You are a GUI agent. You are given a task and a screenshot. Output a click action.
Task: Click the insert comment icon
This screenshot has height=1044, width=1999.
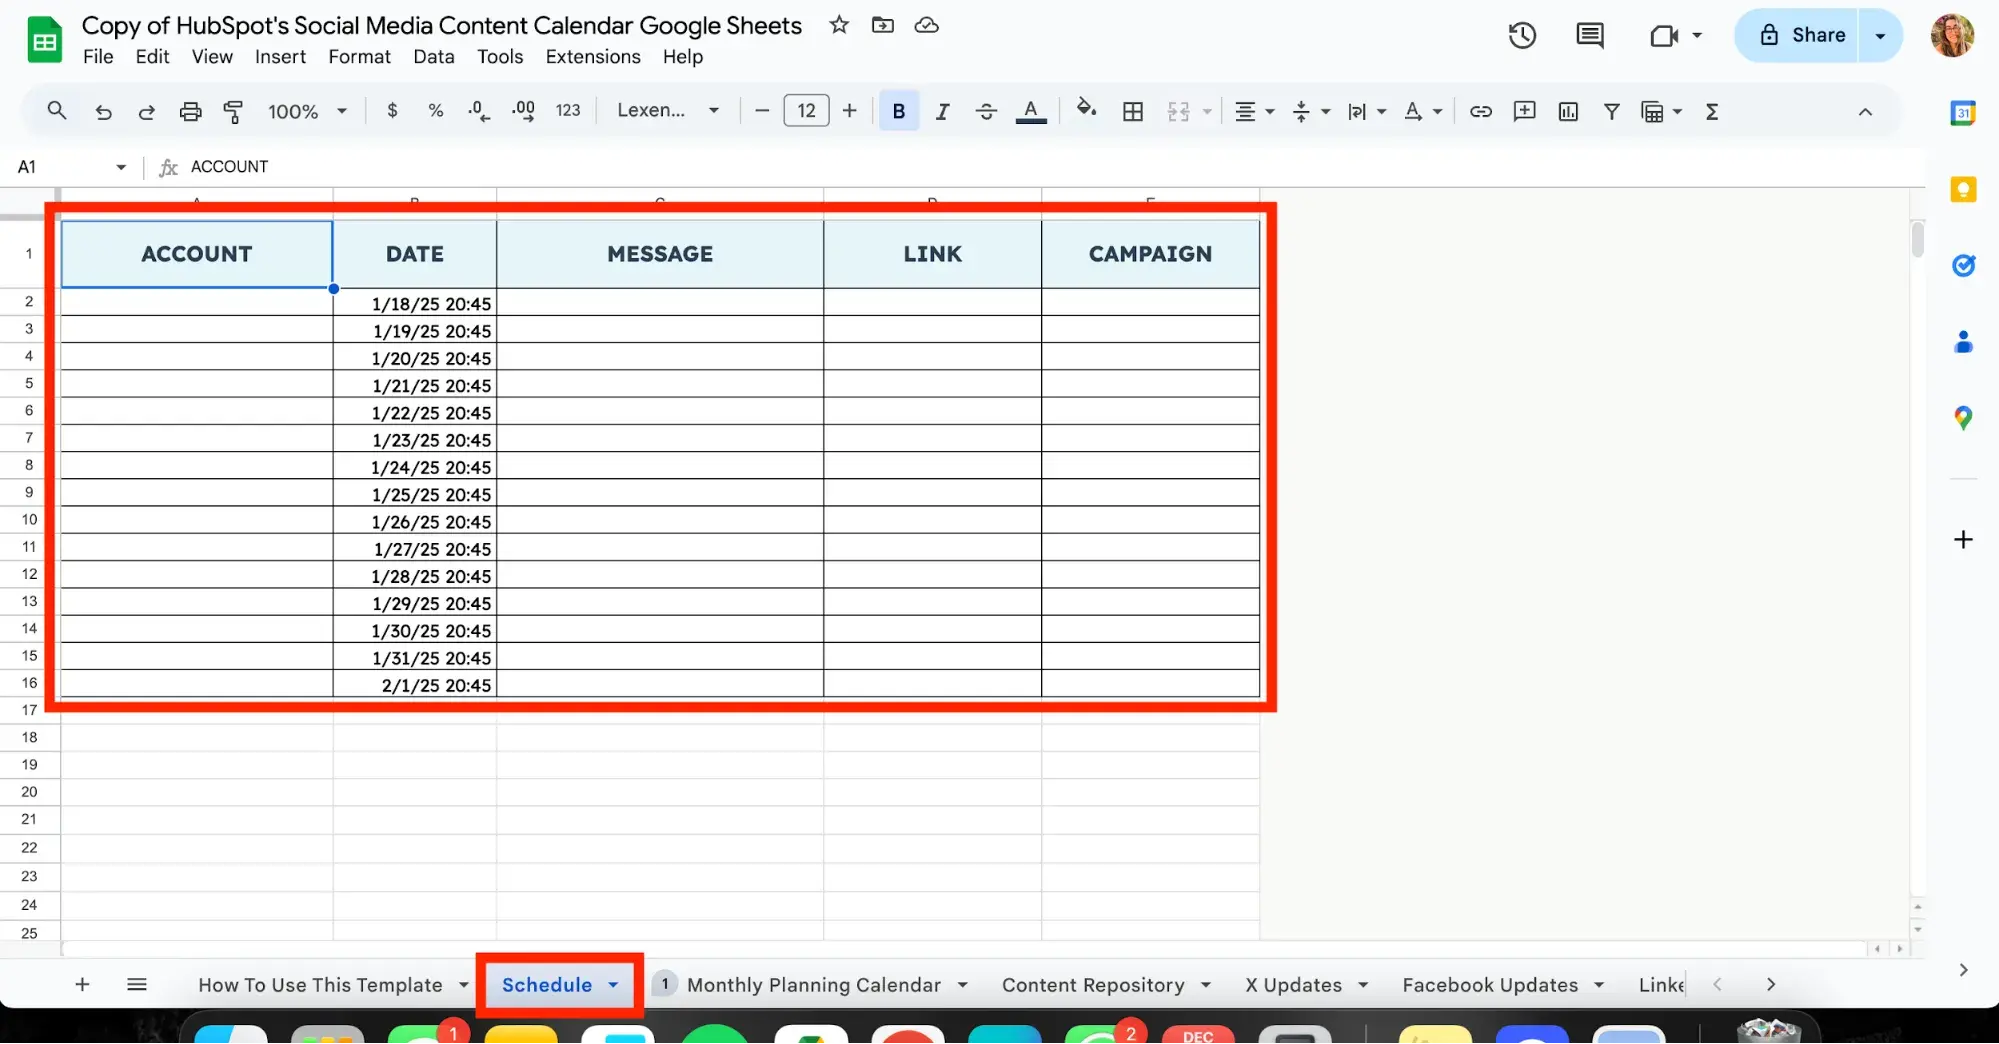(x=1524, y=112)
